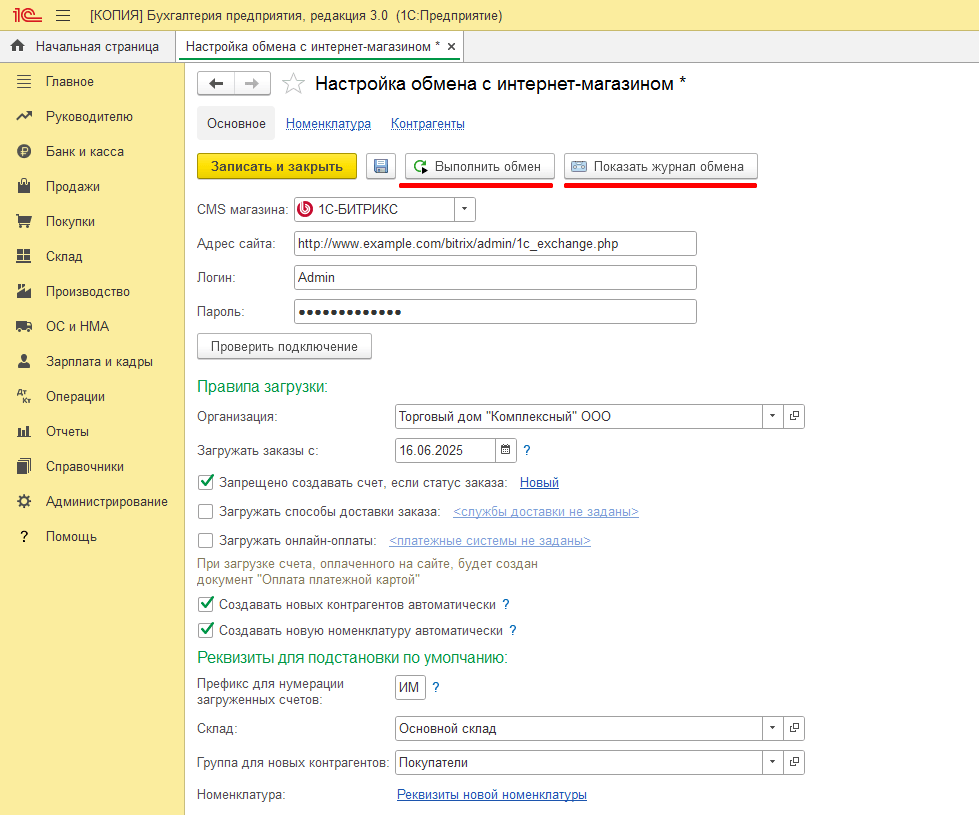Image resolution: width=979 pixels, height=815 pixels.
Task: Switch to Начальная страница tab
Action: tap(87, 46)
